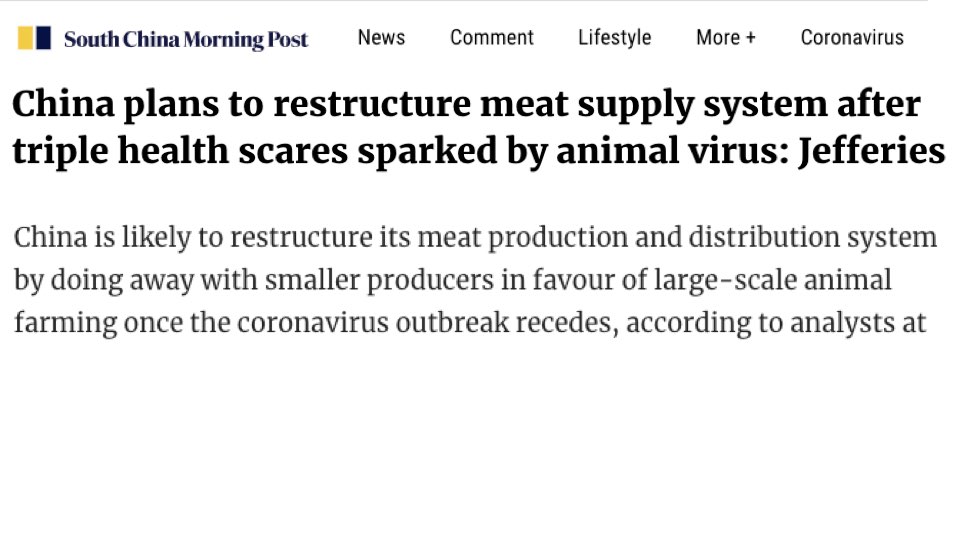This screenshot has height=540, width=960.
Task: Click the yellow block of the SCMP logo
Action: click(x=25, y=38)
